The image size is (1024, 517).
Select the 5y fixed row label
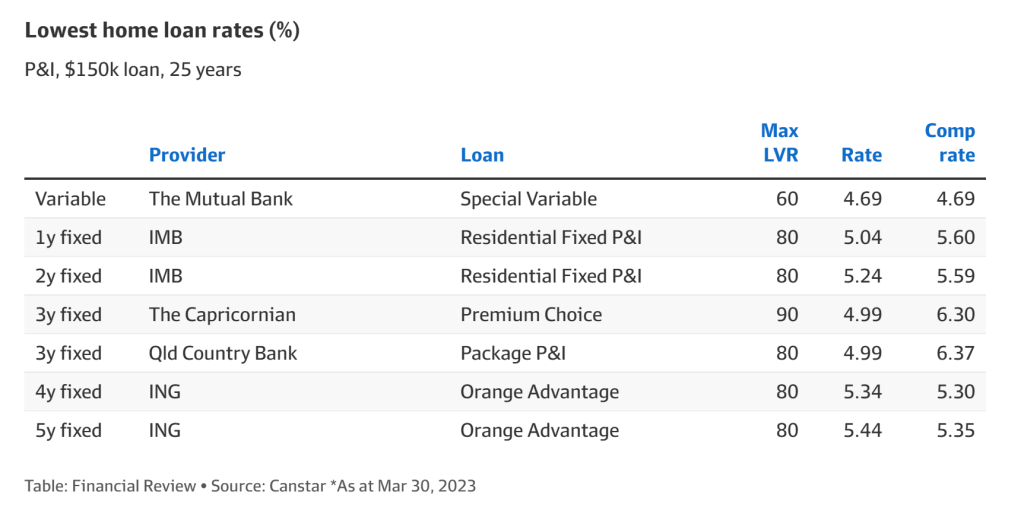[68, 431]
